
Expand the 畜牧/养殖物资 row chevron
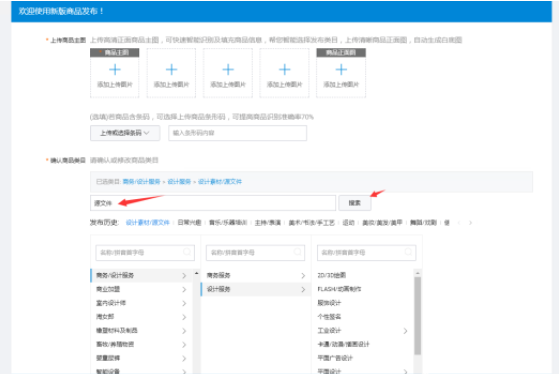[x=184, y=345]
